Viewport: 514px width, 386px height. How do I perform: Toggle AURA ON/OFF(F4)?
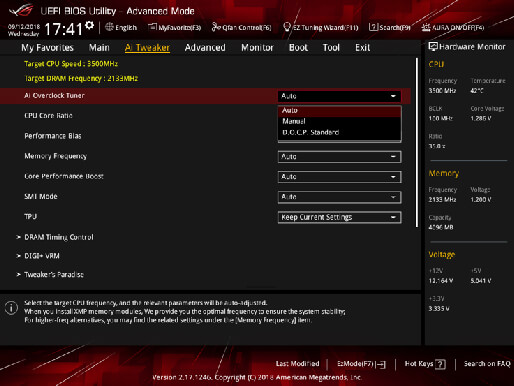click(x=453, y=27)
